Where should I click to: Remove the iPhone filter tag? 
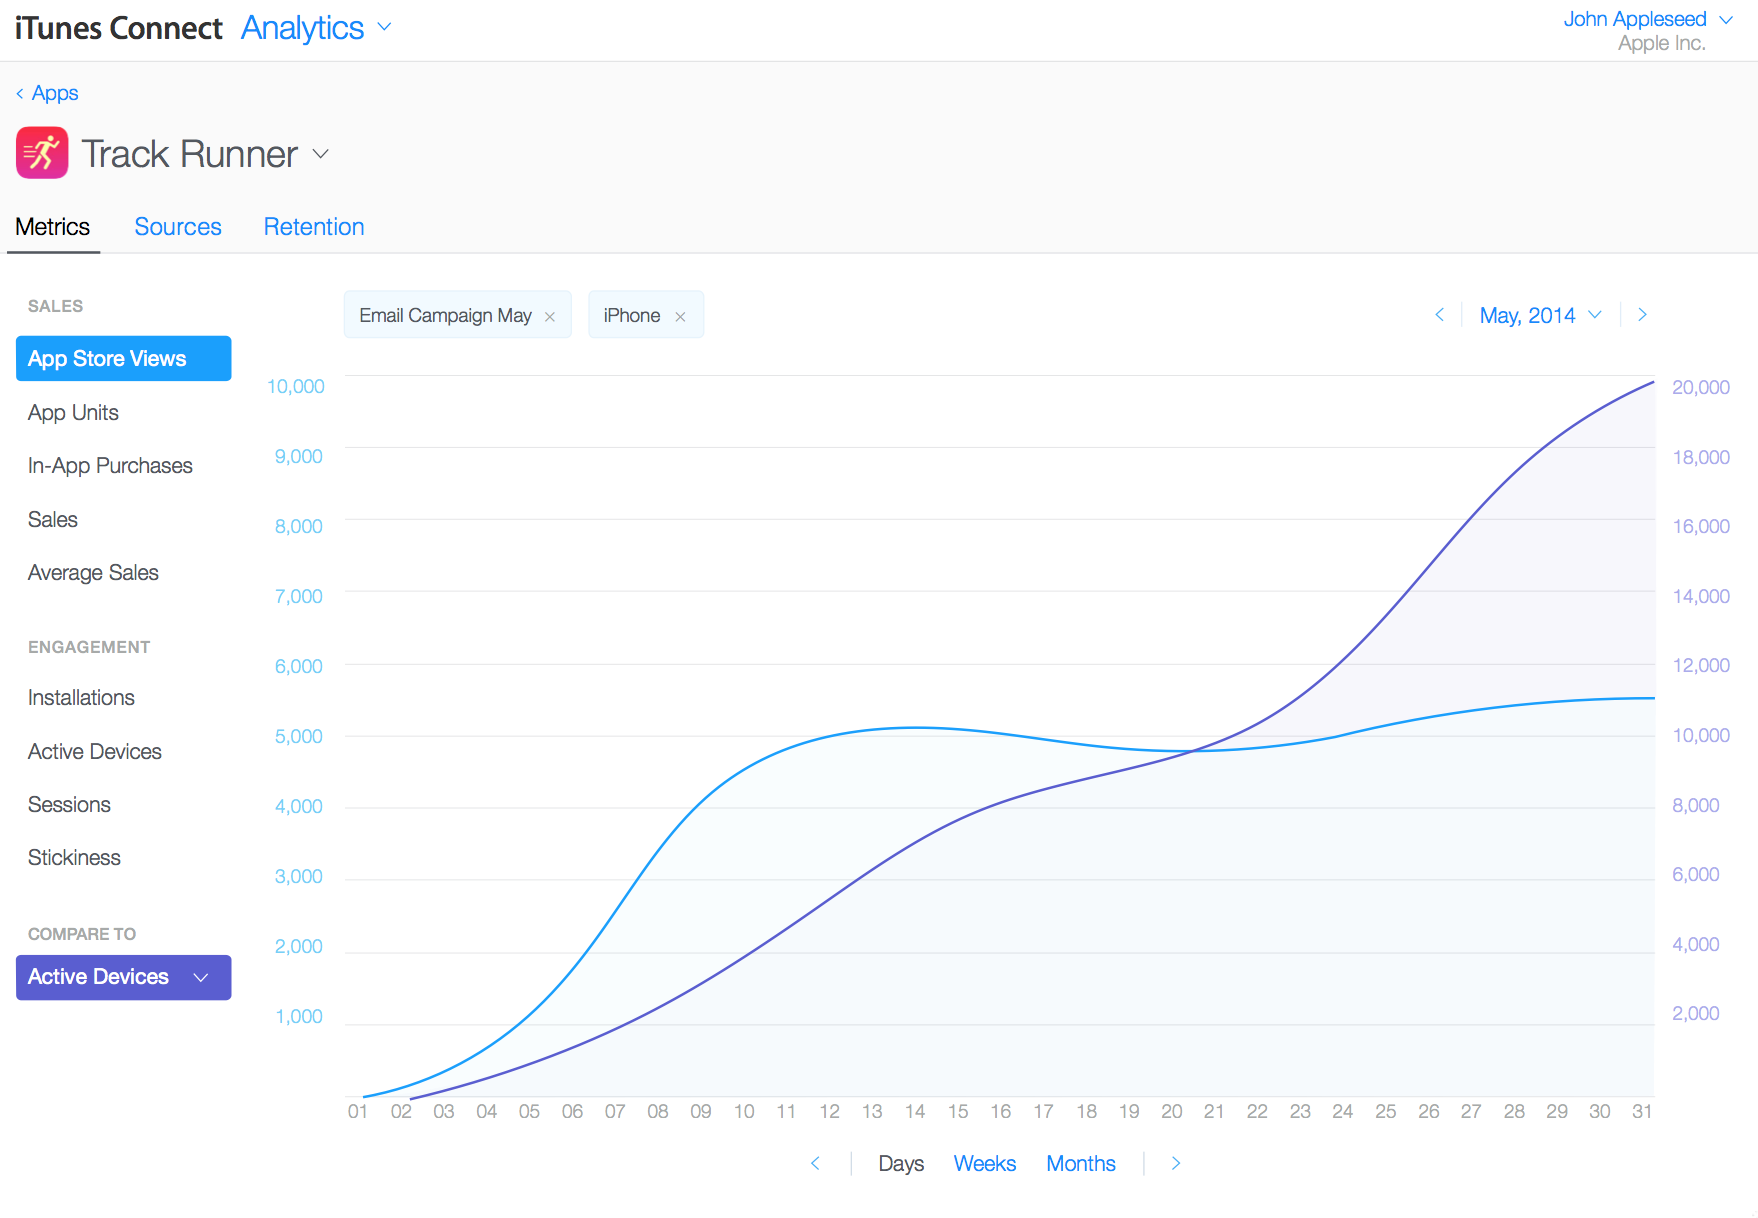[680, 317]
